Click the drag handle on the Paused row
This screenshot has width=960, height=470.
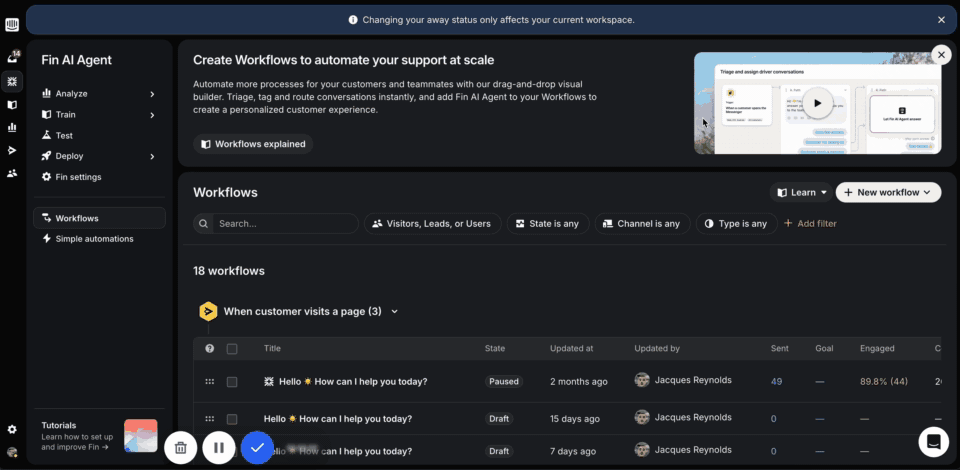pyautogui.click(x=209, y=381)
